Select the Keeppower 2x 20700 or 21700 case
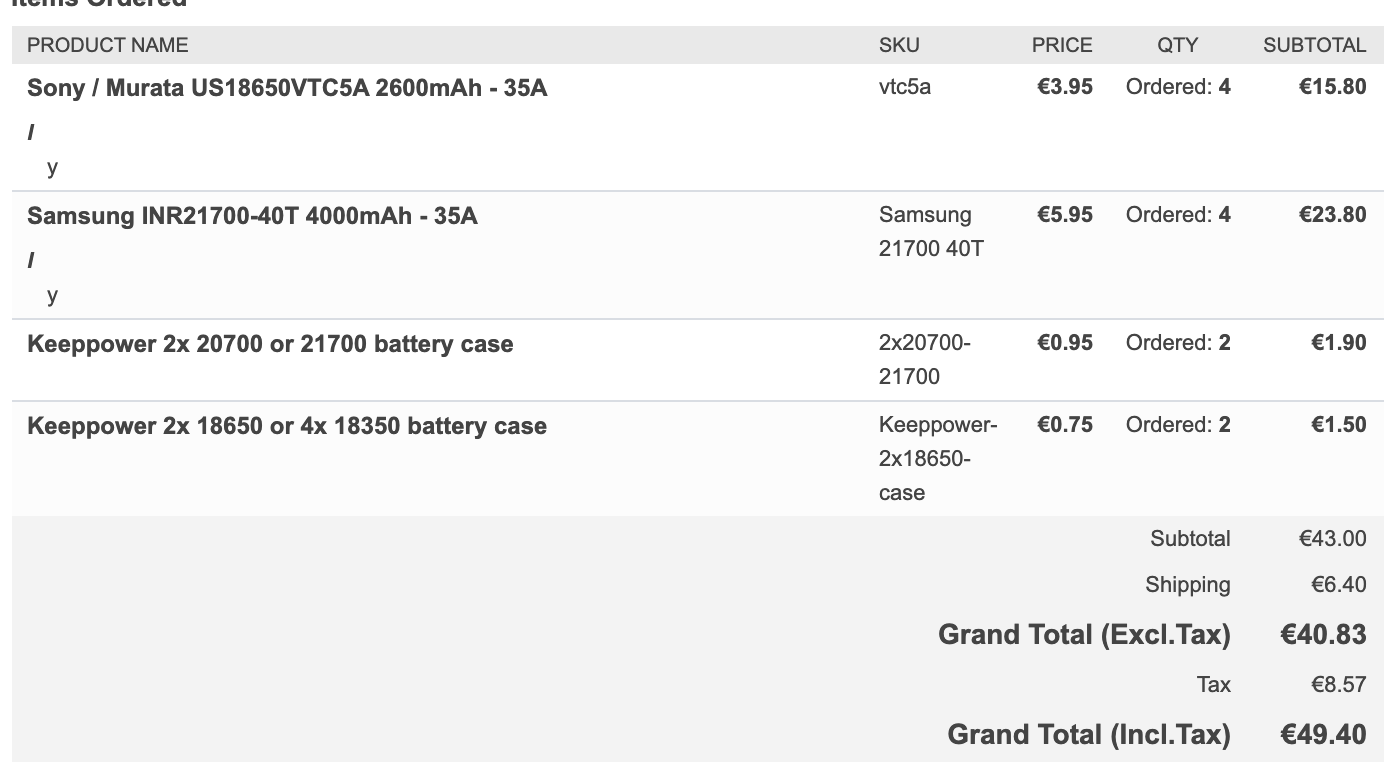The height and width of the screenshot is (770, 1394). [270, 344]
